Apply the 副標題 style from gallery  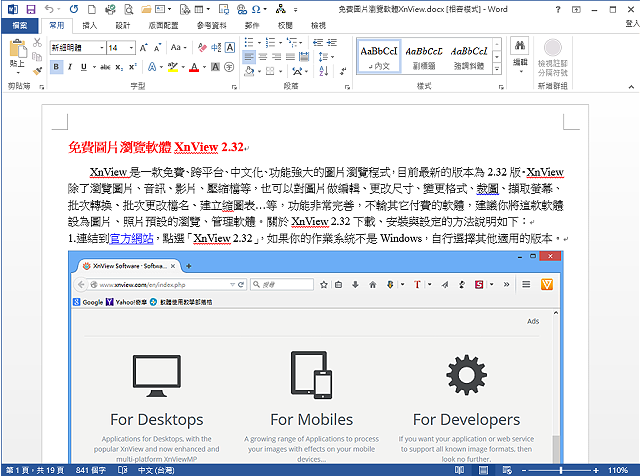(424, 57)
